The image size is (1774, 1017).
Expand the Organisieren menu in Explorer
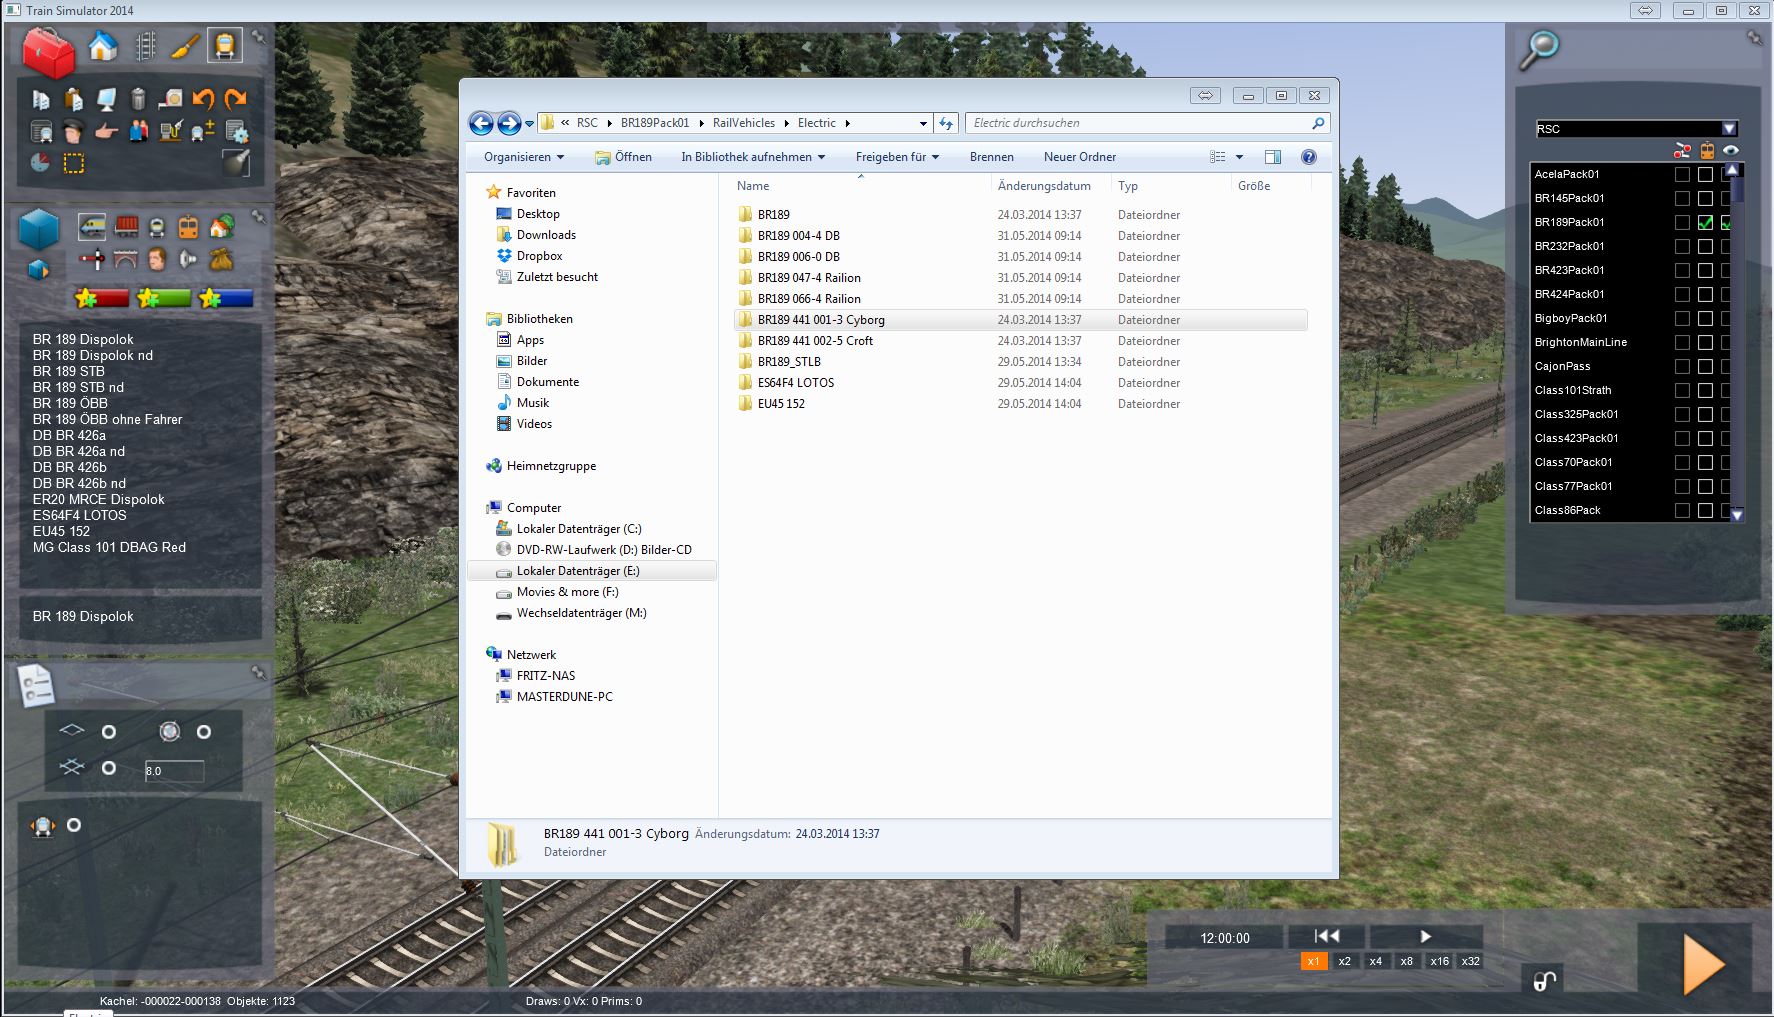coord(524,157)
